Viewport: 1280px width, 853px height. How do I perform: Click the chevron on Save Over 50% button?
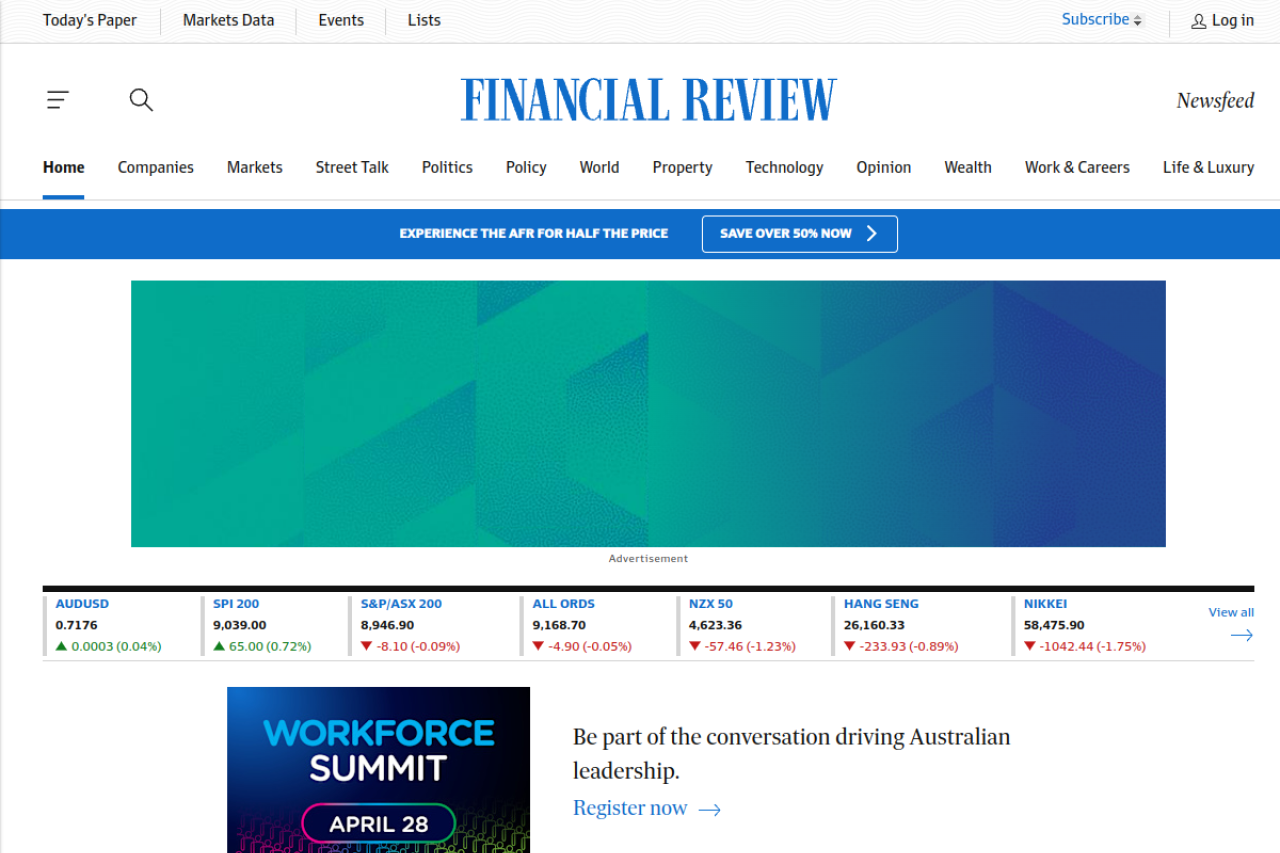coord(871,234)
